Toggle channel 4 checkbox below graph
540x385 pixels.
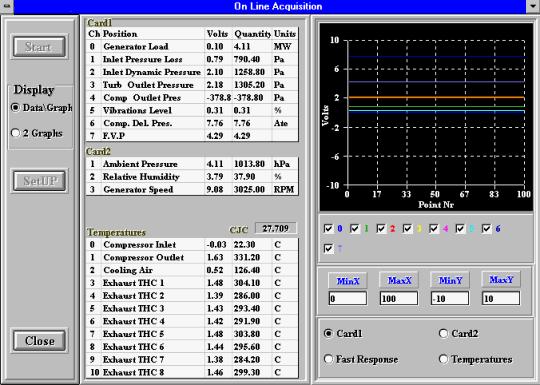(434, 228)
